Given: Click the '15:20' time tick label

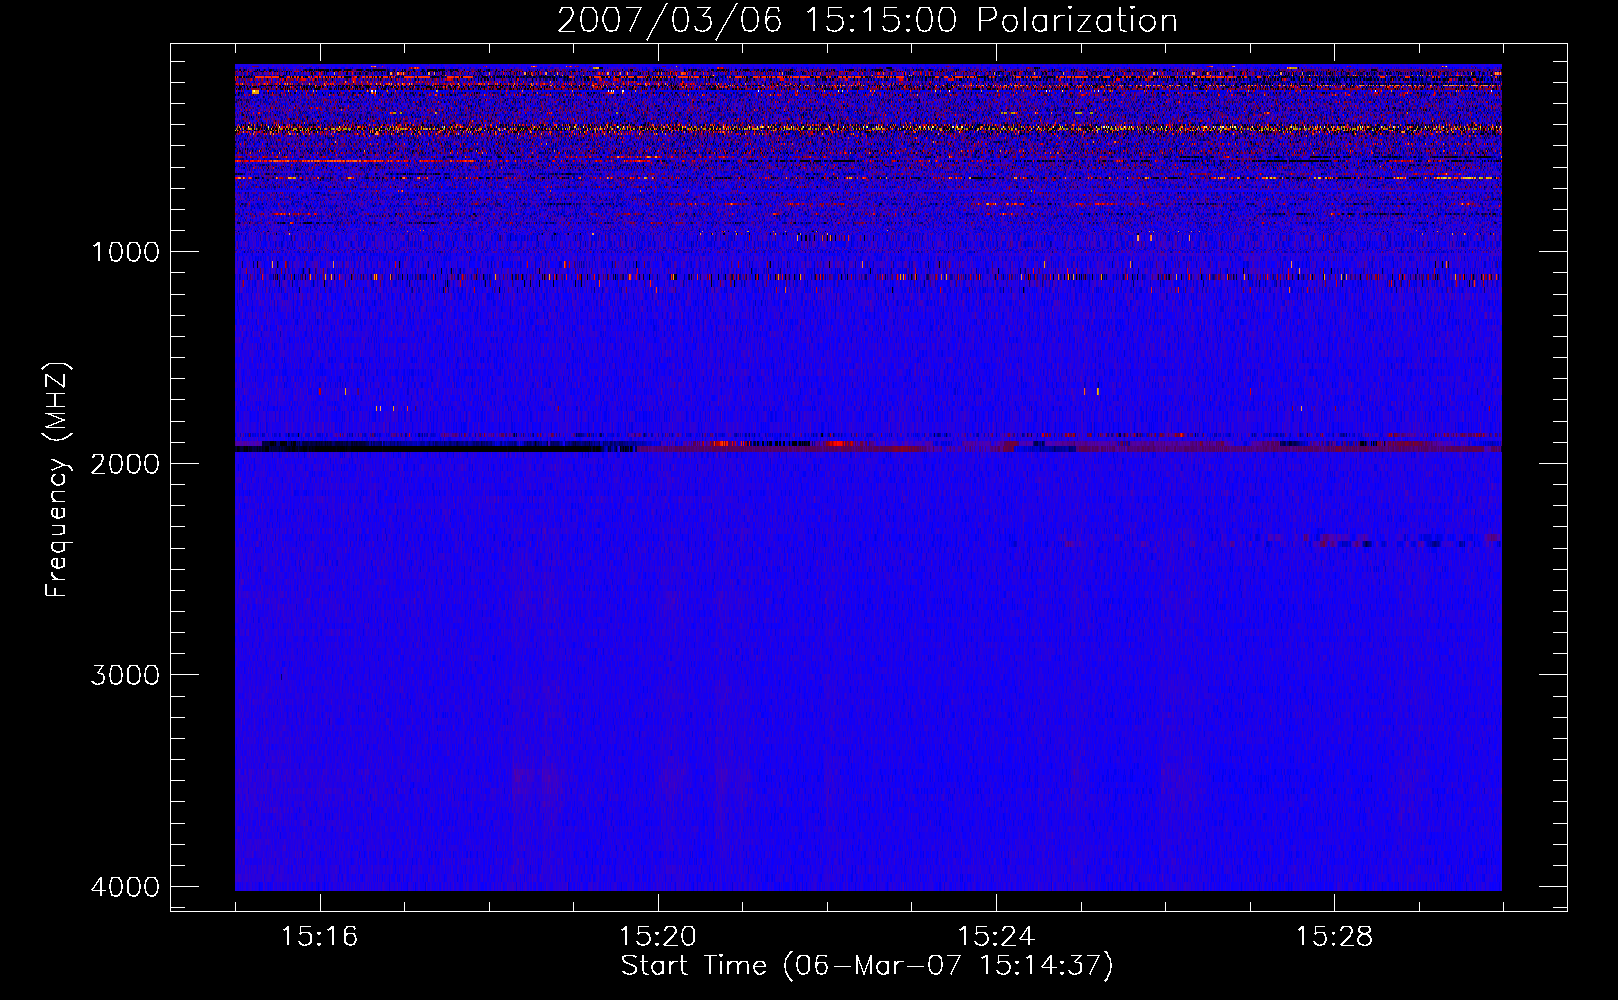Looking at the screenshot, I should [657, 937].
